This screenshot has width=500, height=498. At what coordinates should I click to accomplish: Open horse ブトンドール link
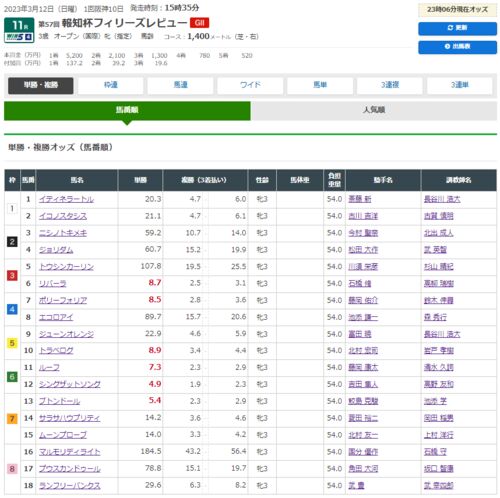click(x=59, y=401)
